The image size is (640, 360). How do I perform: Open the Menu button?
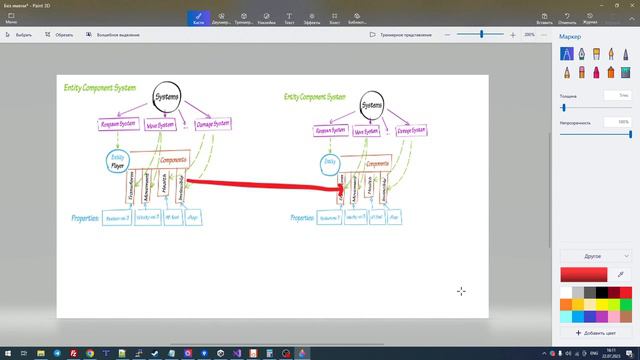tap(11, 18)
